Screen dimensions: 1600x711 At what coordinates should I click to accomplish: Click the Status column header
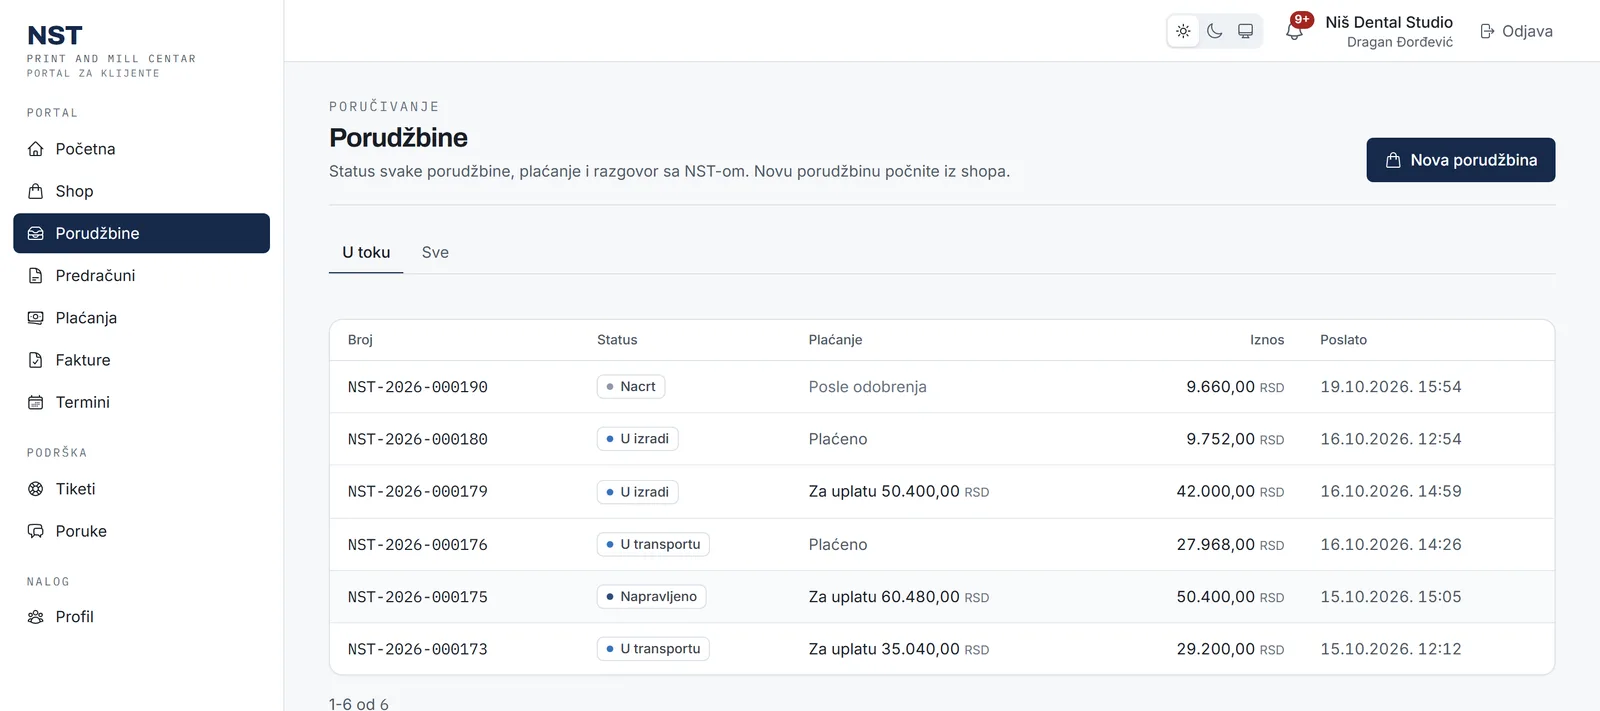(x=617, y=340)
